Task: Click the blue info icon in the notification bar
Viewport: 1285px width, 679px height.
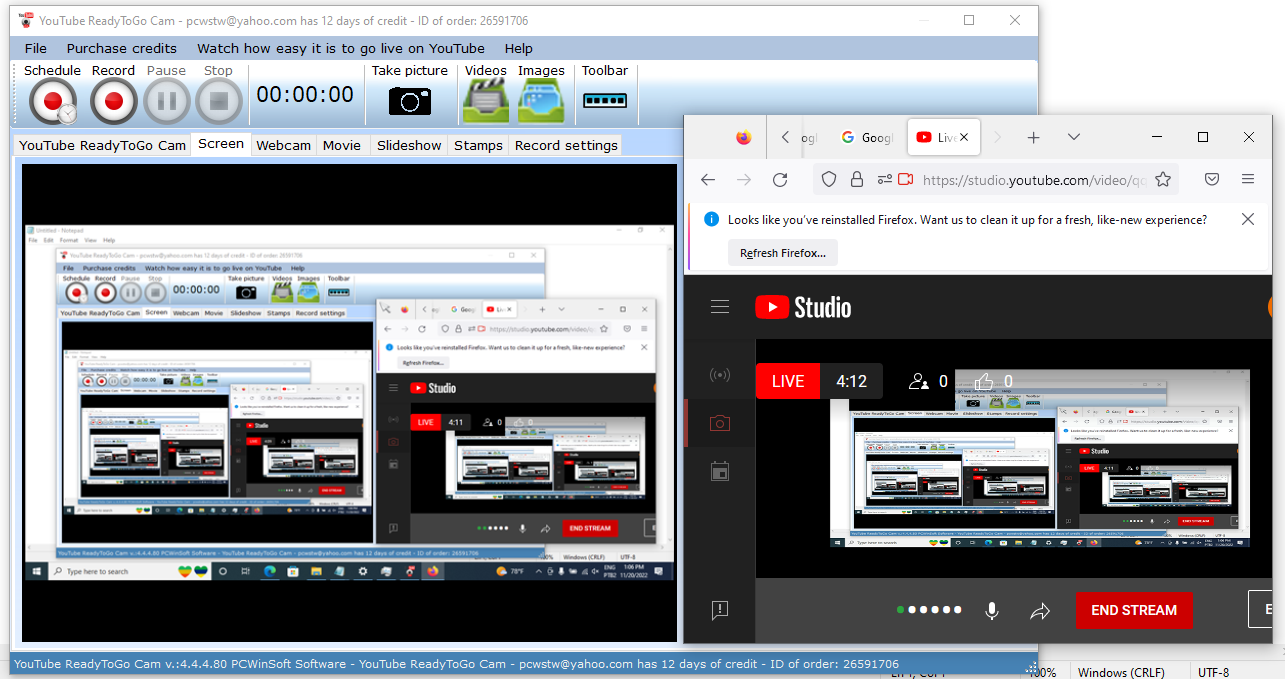Action: click(712, 219)
